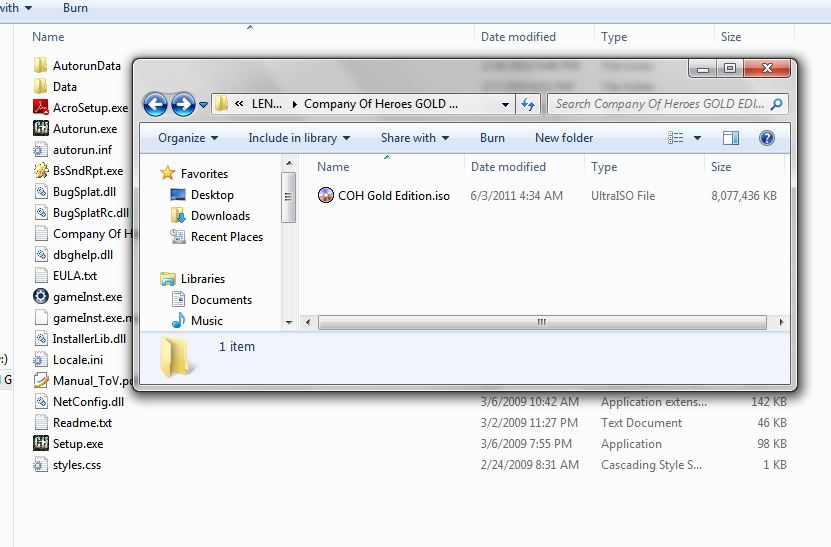Click the magnifier search icon

[776, 104]
